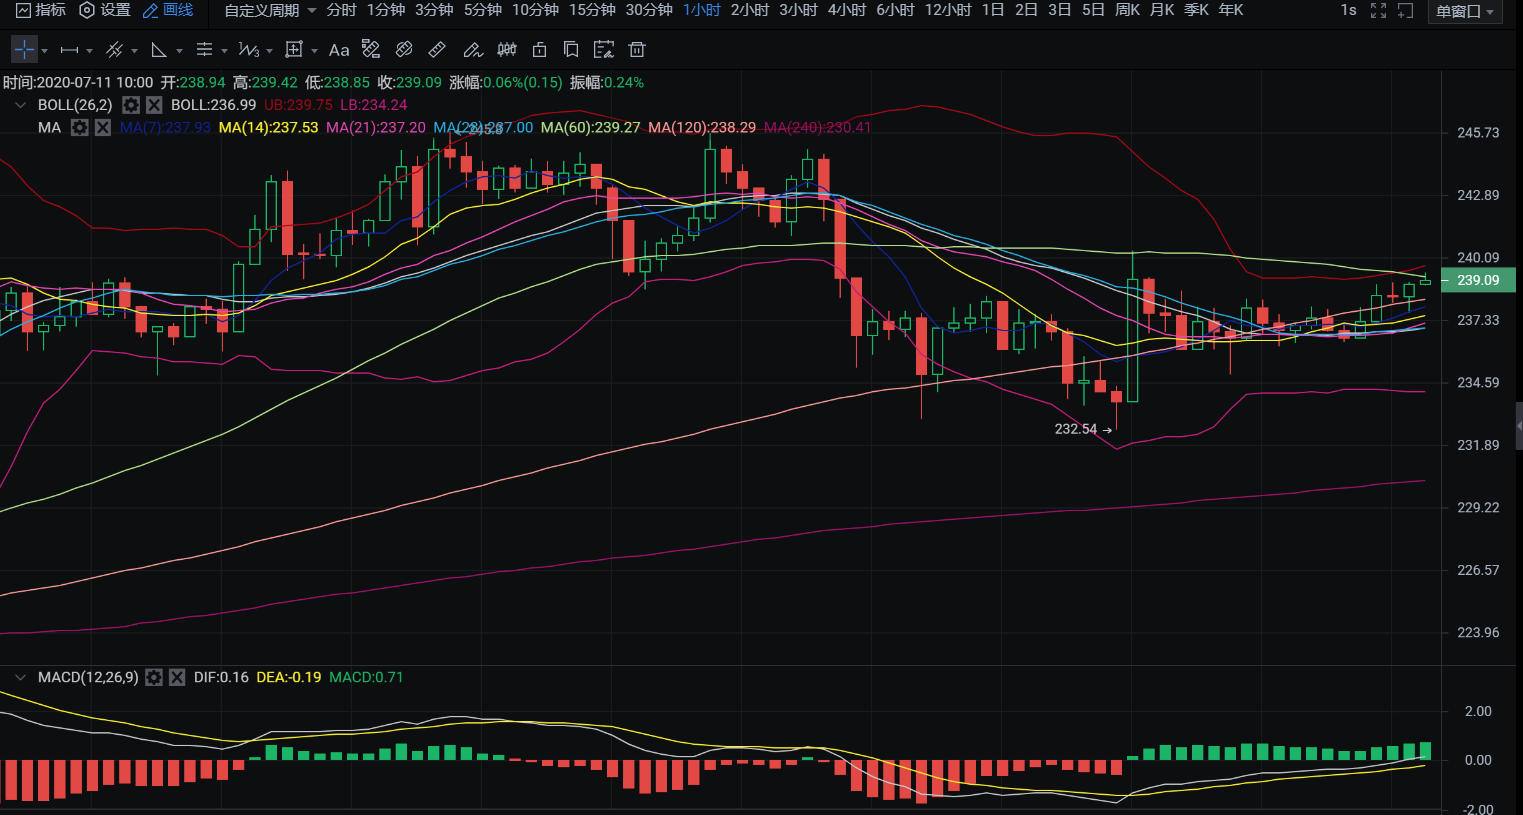Switch to the 周K timeframe
This screenshot has width=1523, height=815.
pyautogui.click(x=1127, y=10)
